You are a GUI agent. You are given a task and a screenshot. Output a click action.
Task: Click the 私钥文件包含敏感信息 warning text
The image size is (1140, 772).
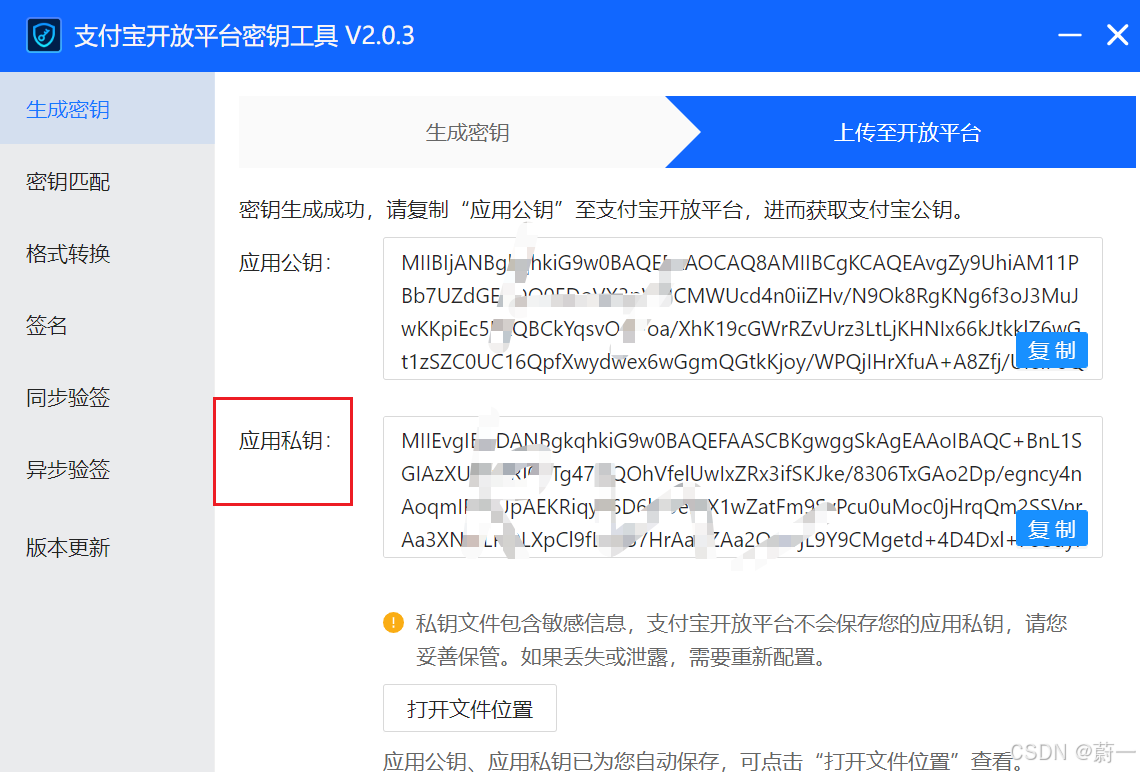pos(741,640)
